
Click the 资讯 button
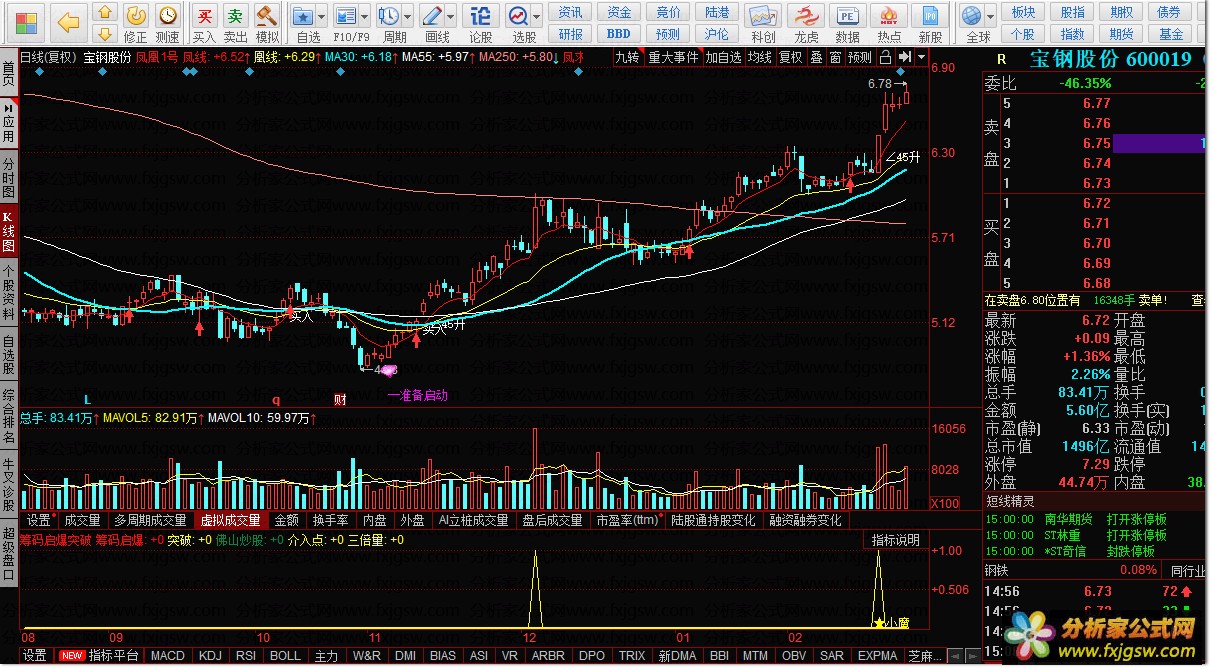pyautogui.click(x=570, y=12)
